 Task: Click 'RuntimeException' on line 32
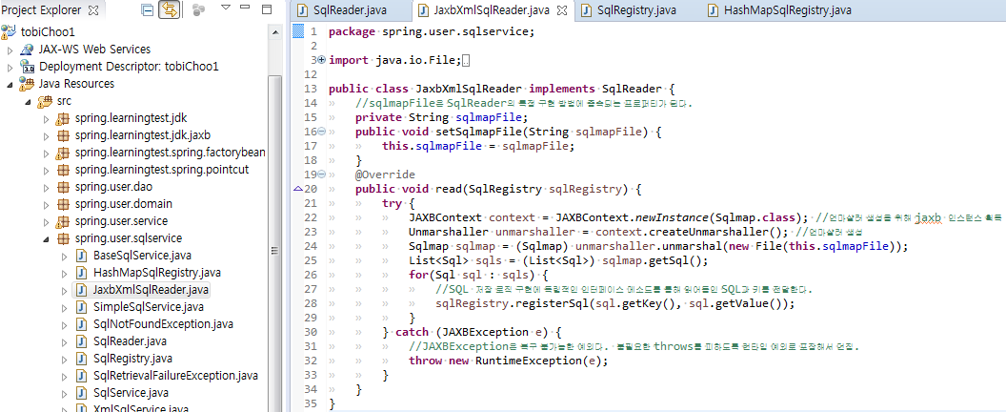pyautogui.click(x=524, y=361)
